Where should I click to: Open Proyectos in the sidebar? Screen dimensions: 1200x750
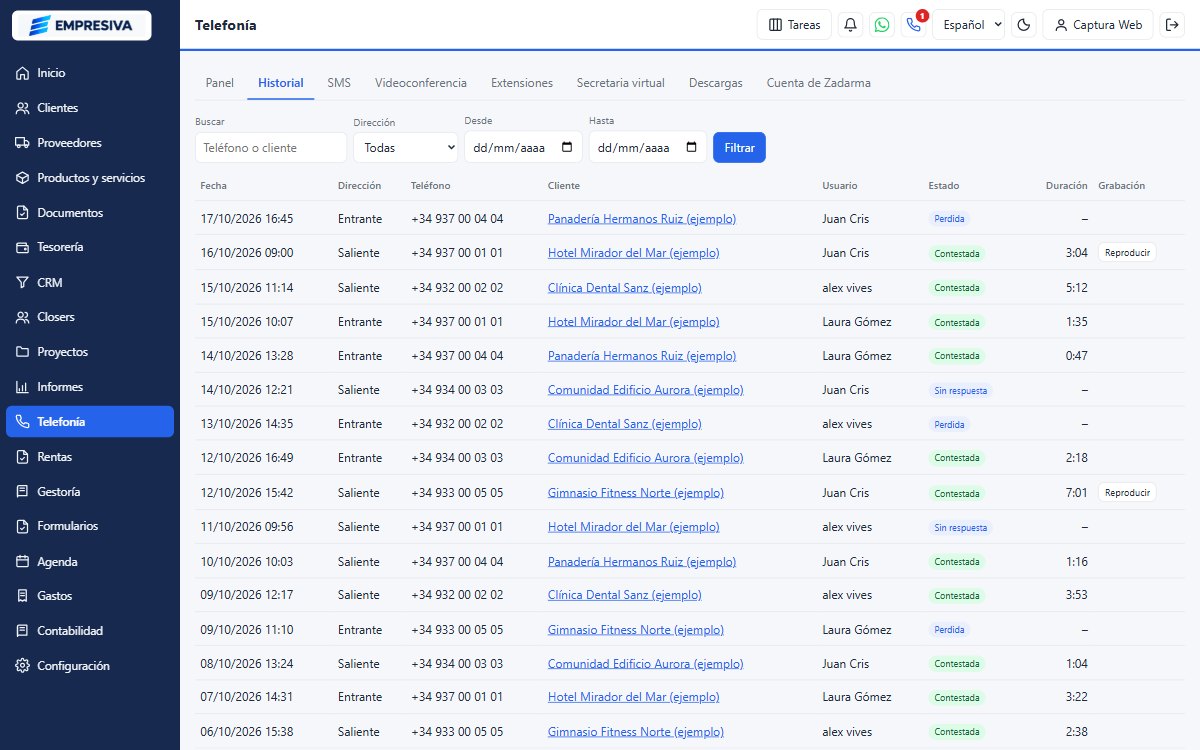pos(90,352)
